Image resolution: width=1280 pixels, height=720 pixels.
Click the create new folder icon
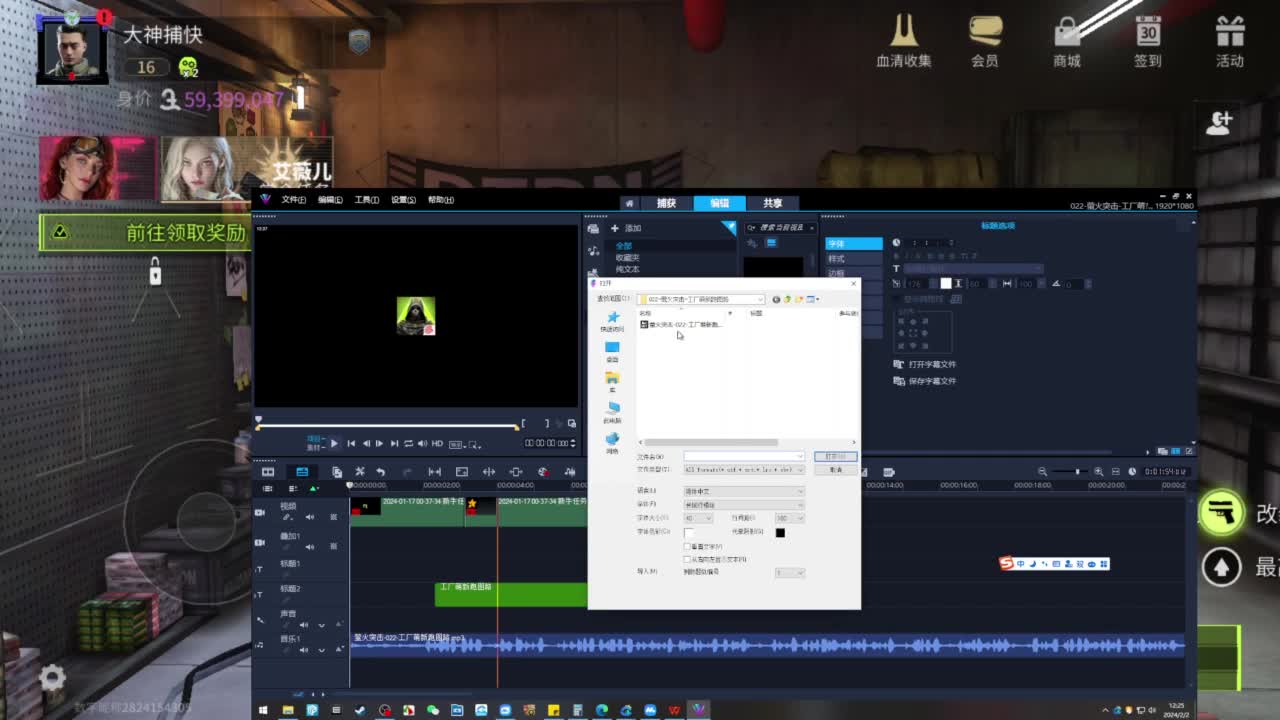(x=799, y=299)
